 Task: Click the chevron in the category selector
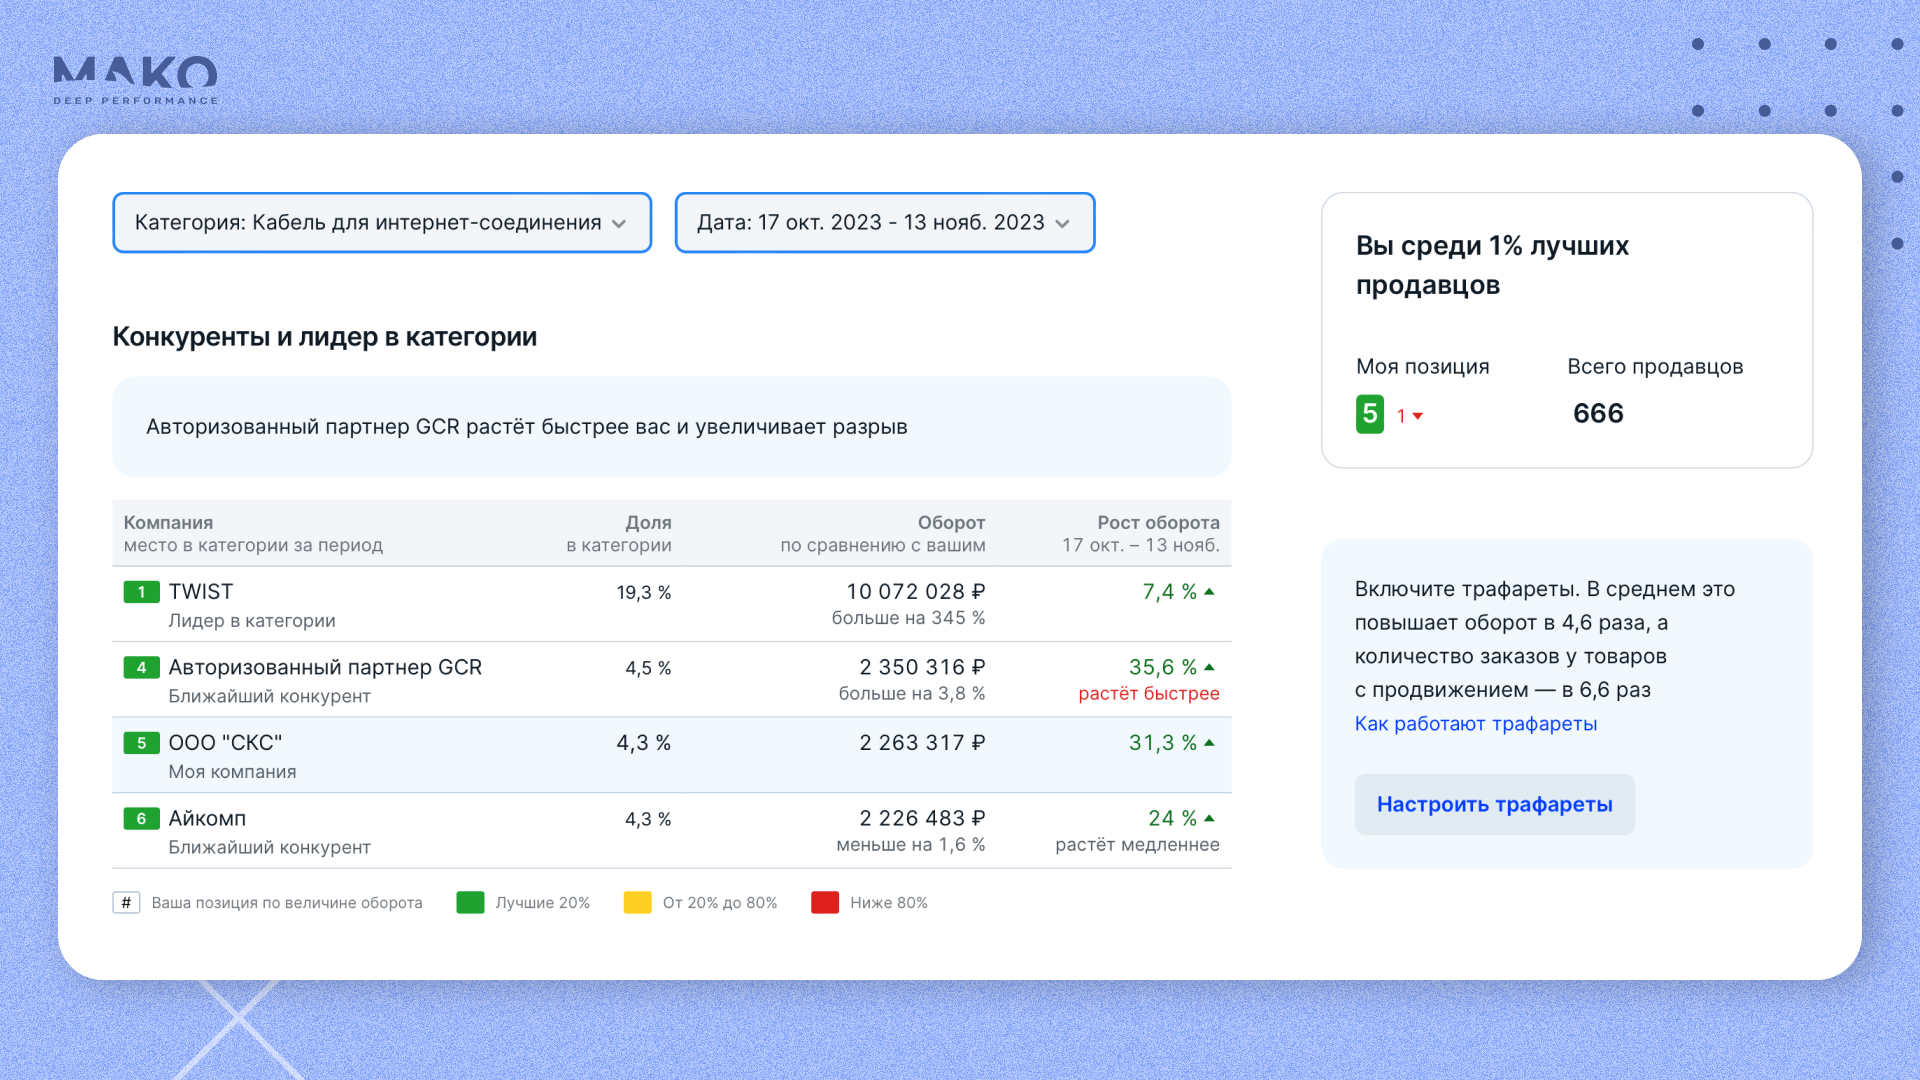[x=619, y=224]
